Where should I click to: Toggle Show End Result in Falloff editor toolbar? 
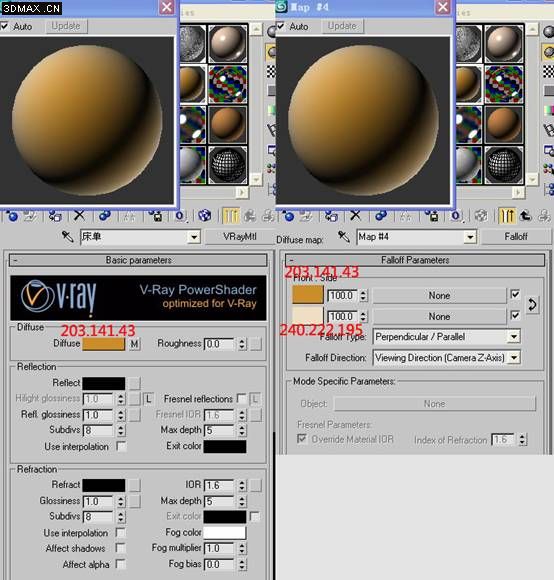point(507,216)
